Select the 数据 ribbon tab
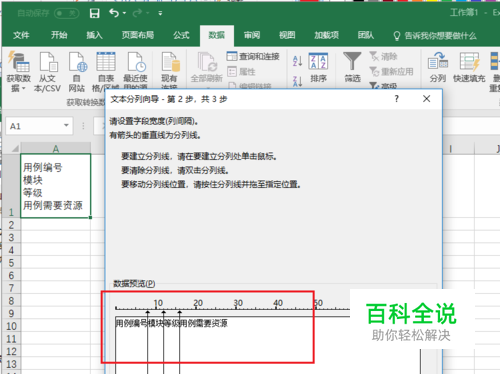The height and width of the screenshot is (374, 500). point(217,35)
